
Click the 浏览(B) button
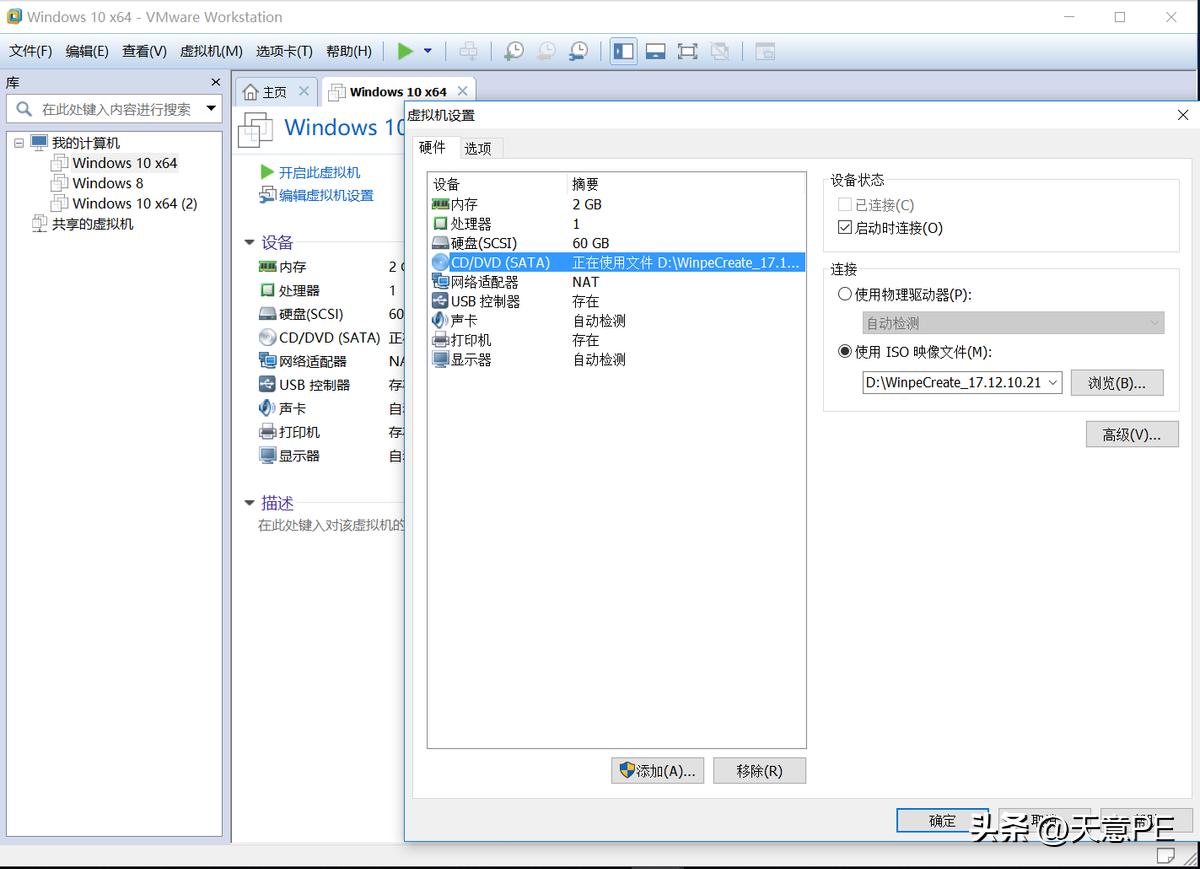pyautogui.click(x=1117, y=382)
